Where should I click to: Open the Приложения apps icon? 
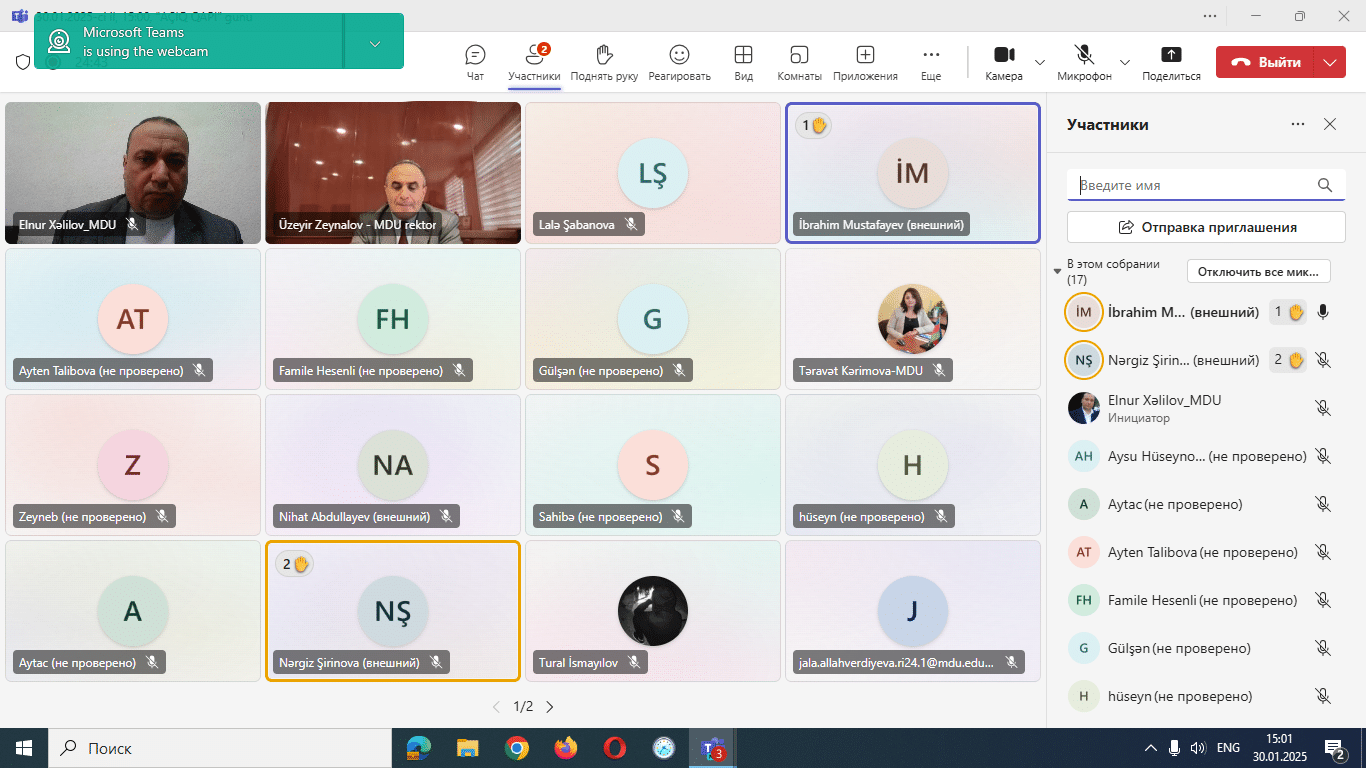[x=865, y=56]
